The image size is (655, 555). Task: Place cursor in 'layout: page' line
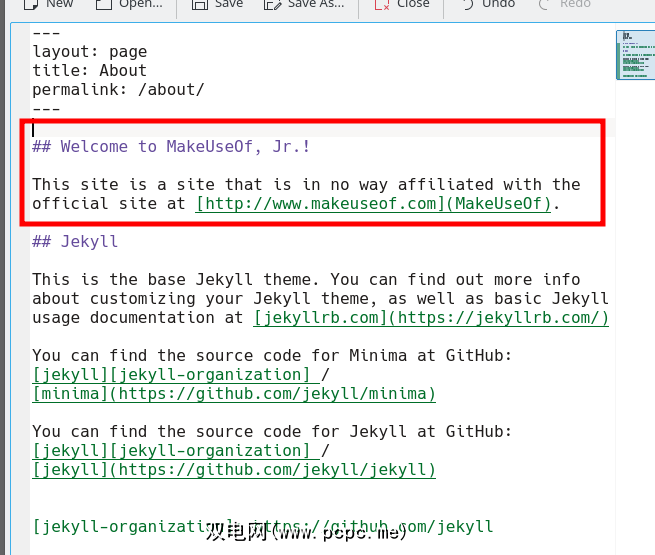coord(90,52)
